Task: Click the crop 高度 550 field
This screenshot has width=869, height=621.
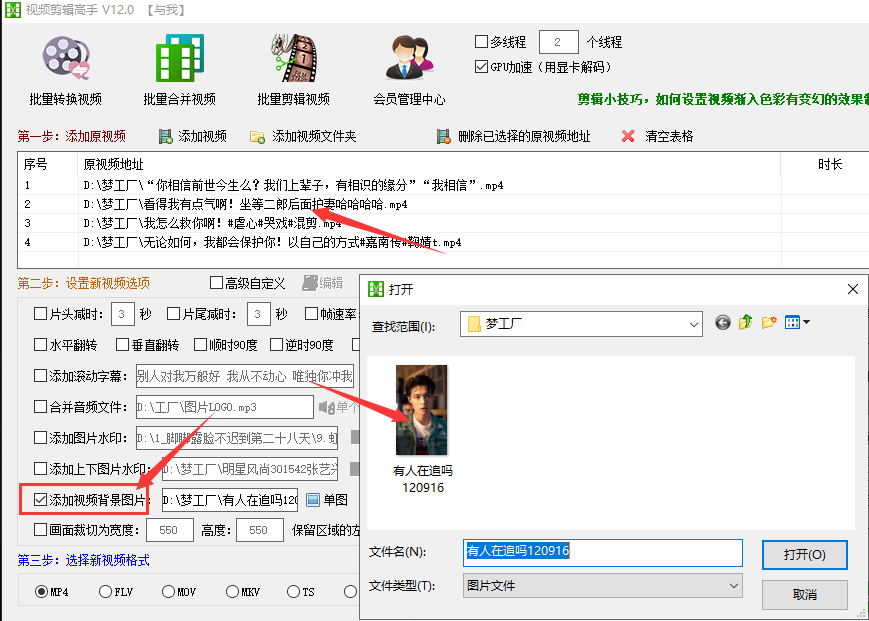Action: pyautogui.click(x=260, y=530)
